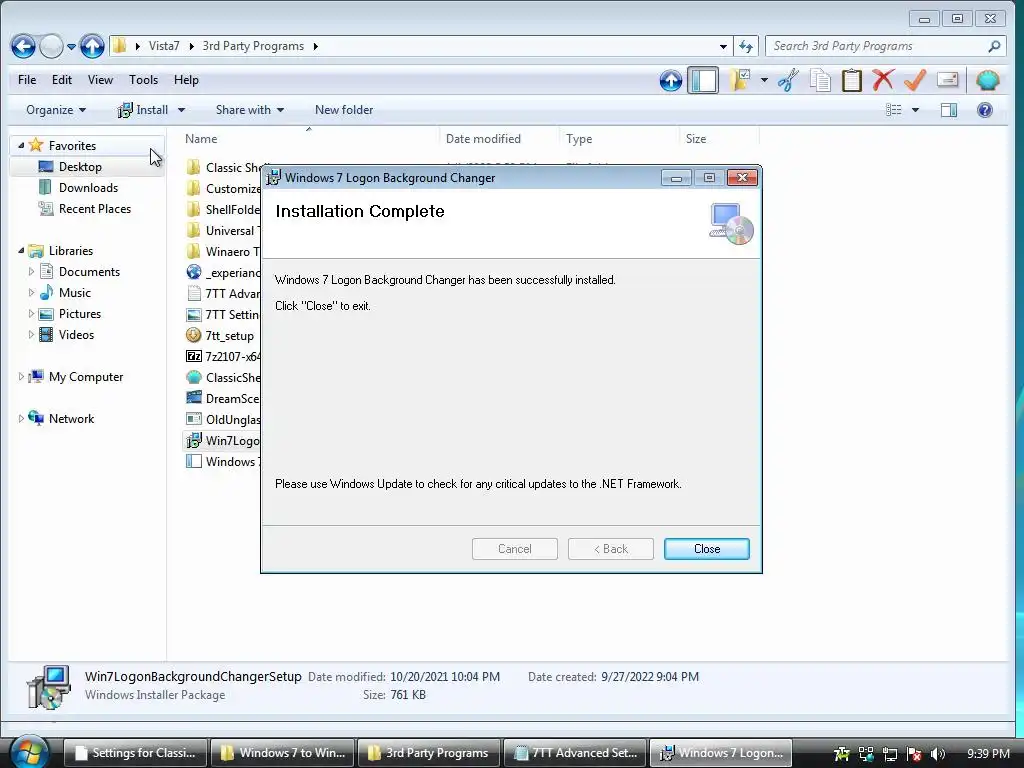Open the Tools menu
This screenshot has height=768, width=1024.
tap(143, 80)
